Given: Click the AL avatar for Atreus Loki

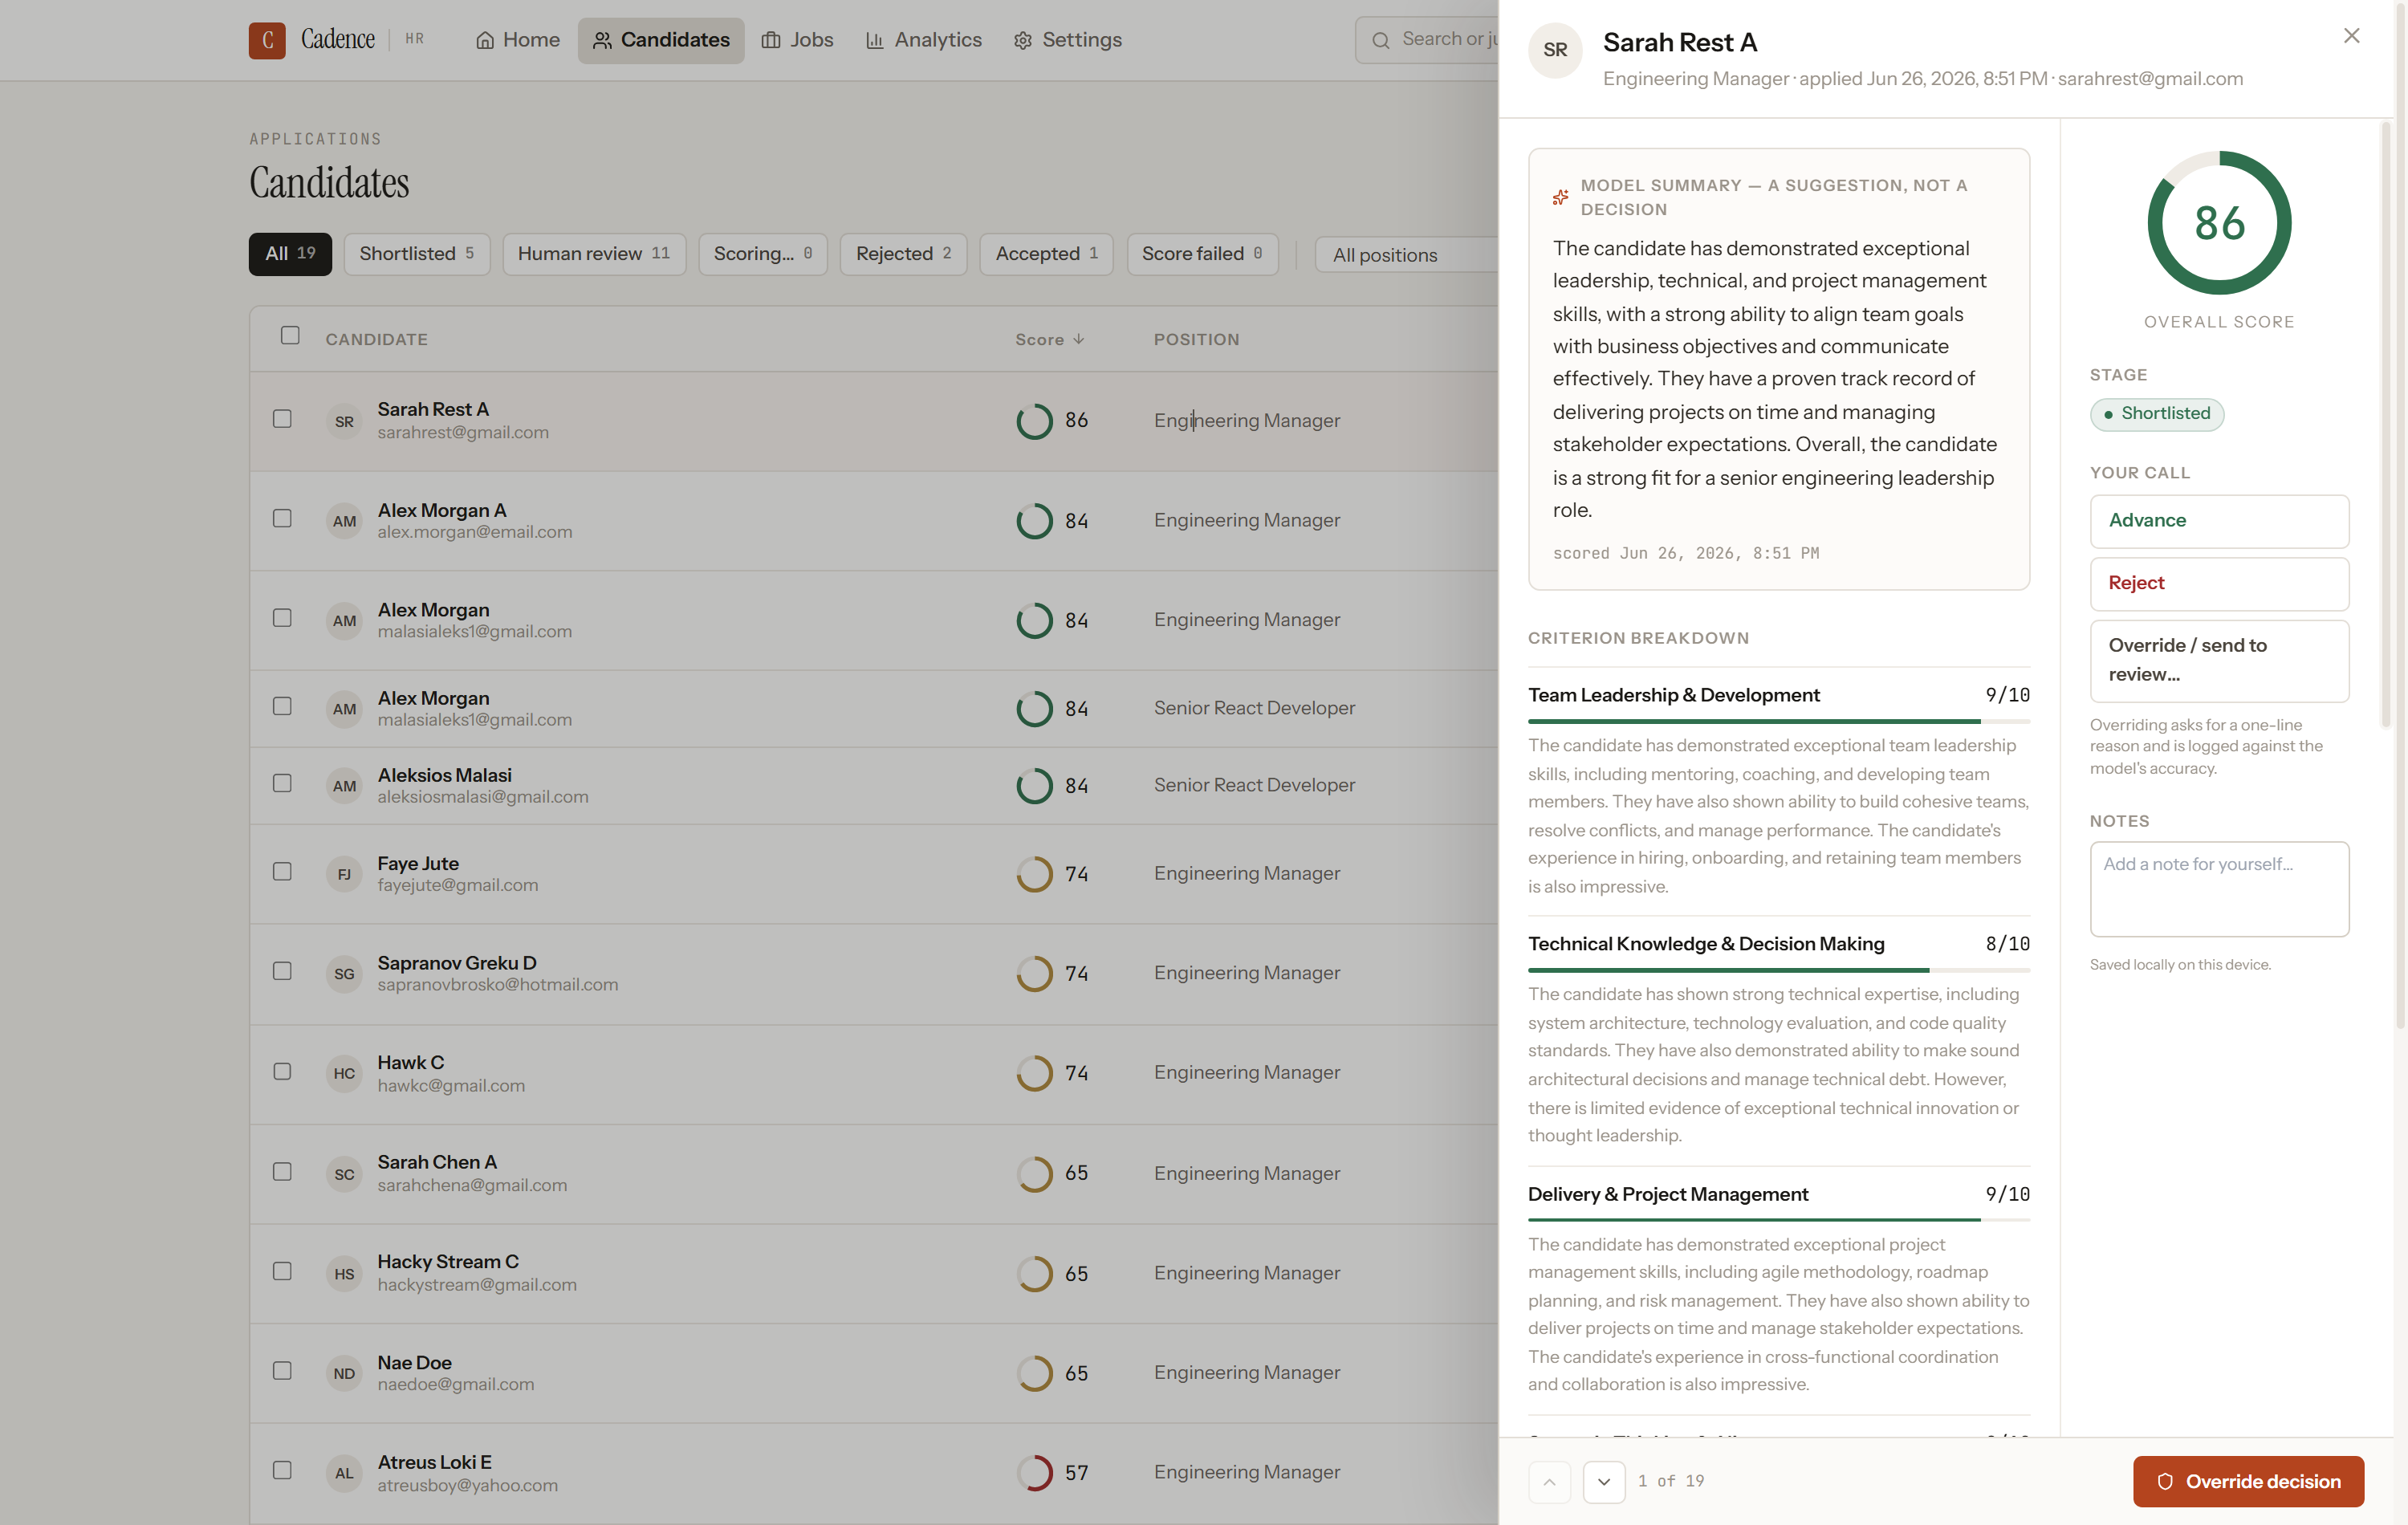Looking at the screenshot, I should coord(344,1473).
